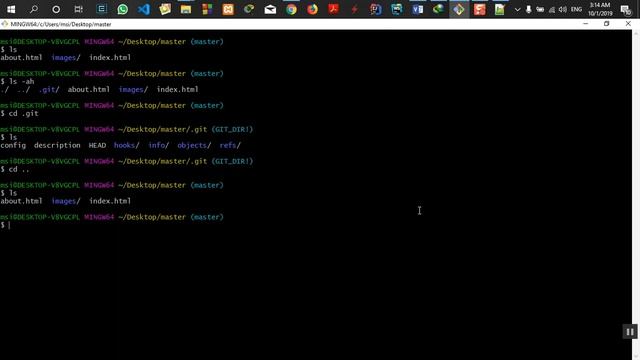Click the 'HEAD' file name
The height and width of the screenshot is (360, 640).
tap(97, 145)
